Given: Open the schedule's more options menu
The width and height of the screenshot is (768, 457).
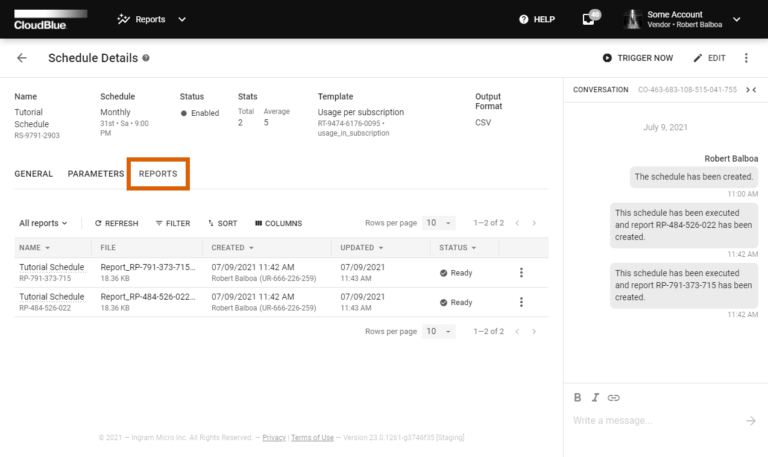Looking at the screenshot, I should tap(746, 58).
